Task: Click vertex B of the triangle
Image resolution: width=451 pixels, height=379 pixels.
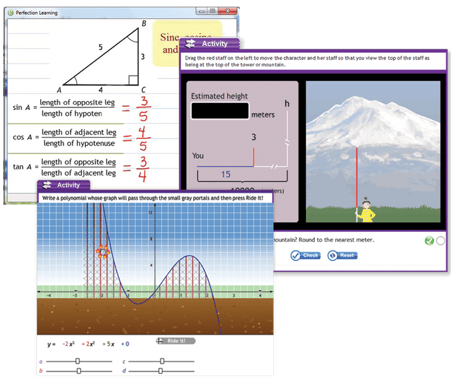Action: tap(144, 24)
